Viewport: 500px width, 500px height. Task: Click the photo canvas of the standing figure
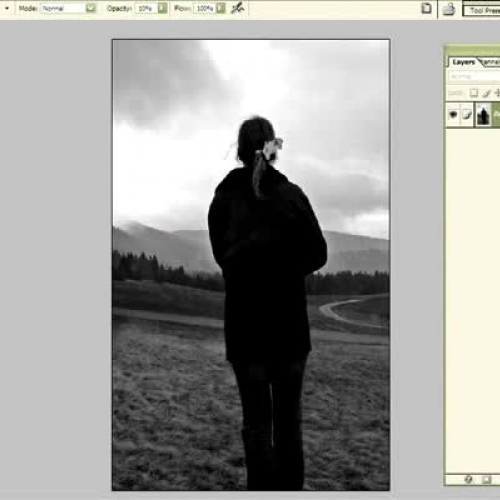point(251,265)
